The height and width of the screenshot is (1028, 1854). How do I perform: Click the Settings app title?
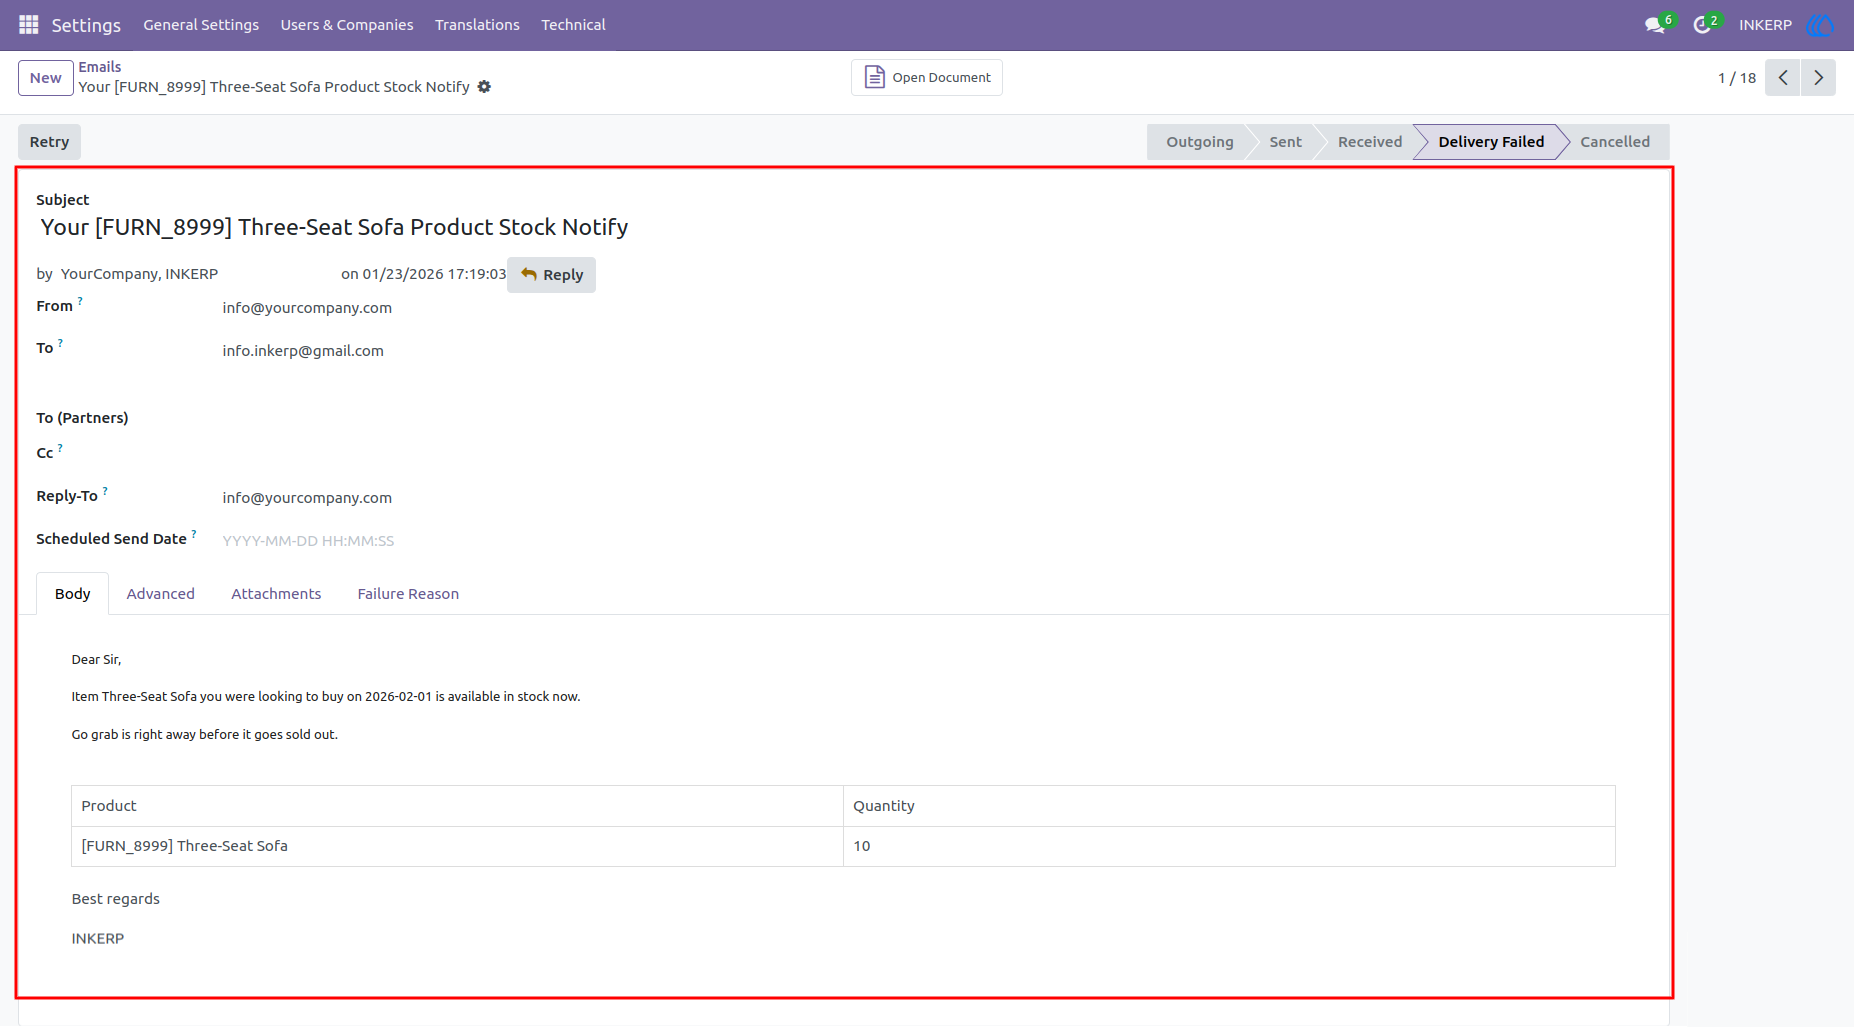pos(86,25)
